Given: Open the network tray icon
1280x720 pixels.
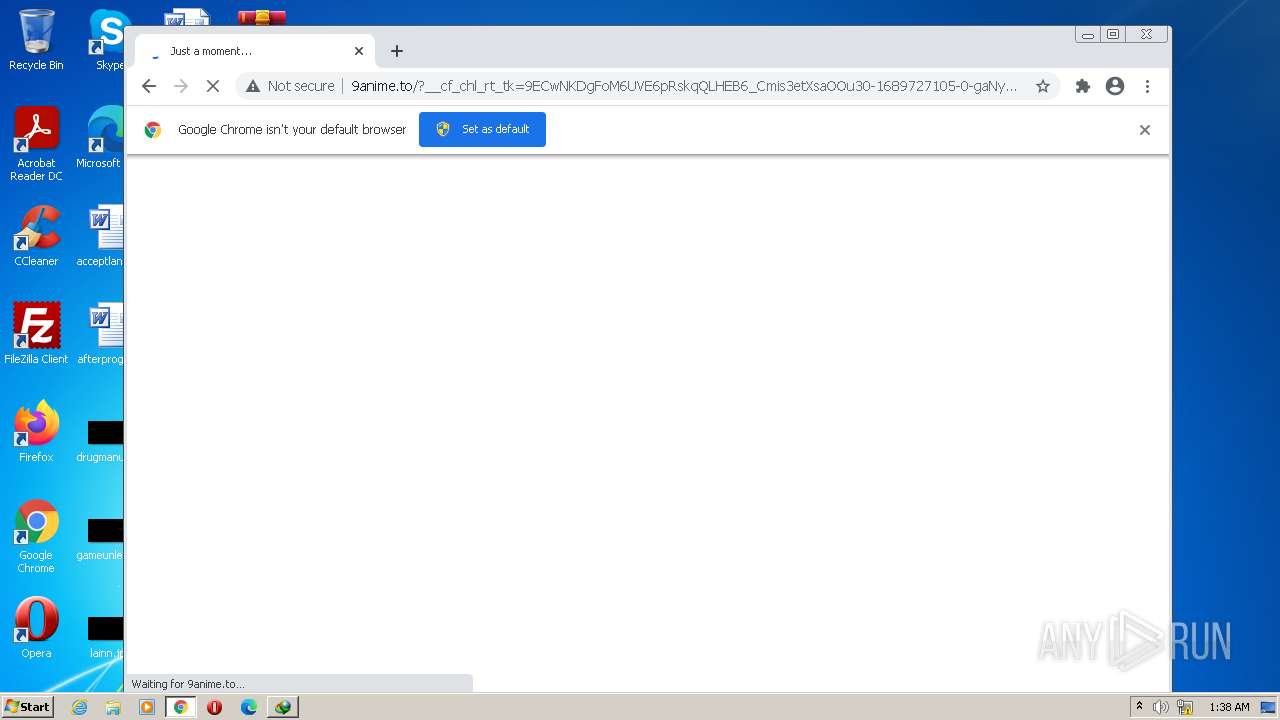Looking at the screenshot, I should pos(1185,707).
